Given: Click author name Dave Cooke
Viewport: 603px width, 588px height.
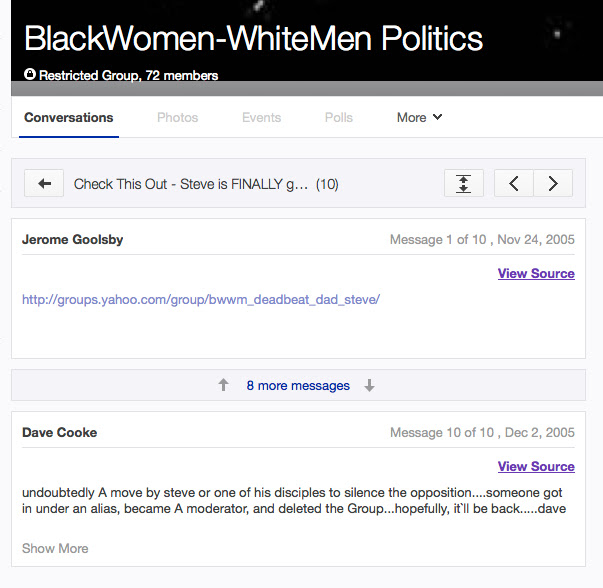Looking at the screenshot, I should 60,433.
